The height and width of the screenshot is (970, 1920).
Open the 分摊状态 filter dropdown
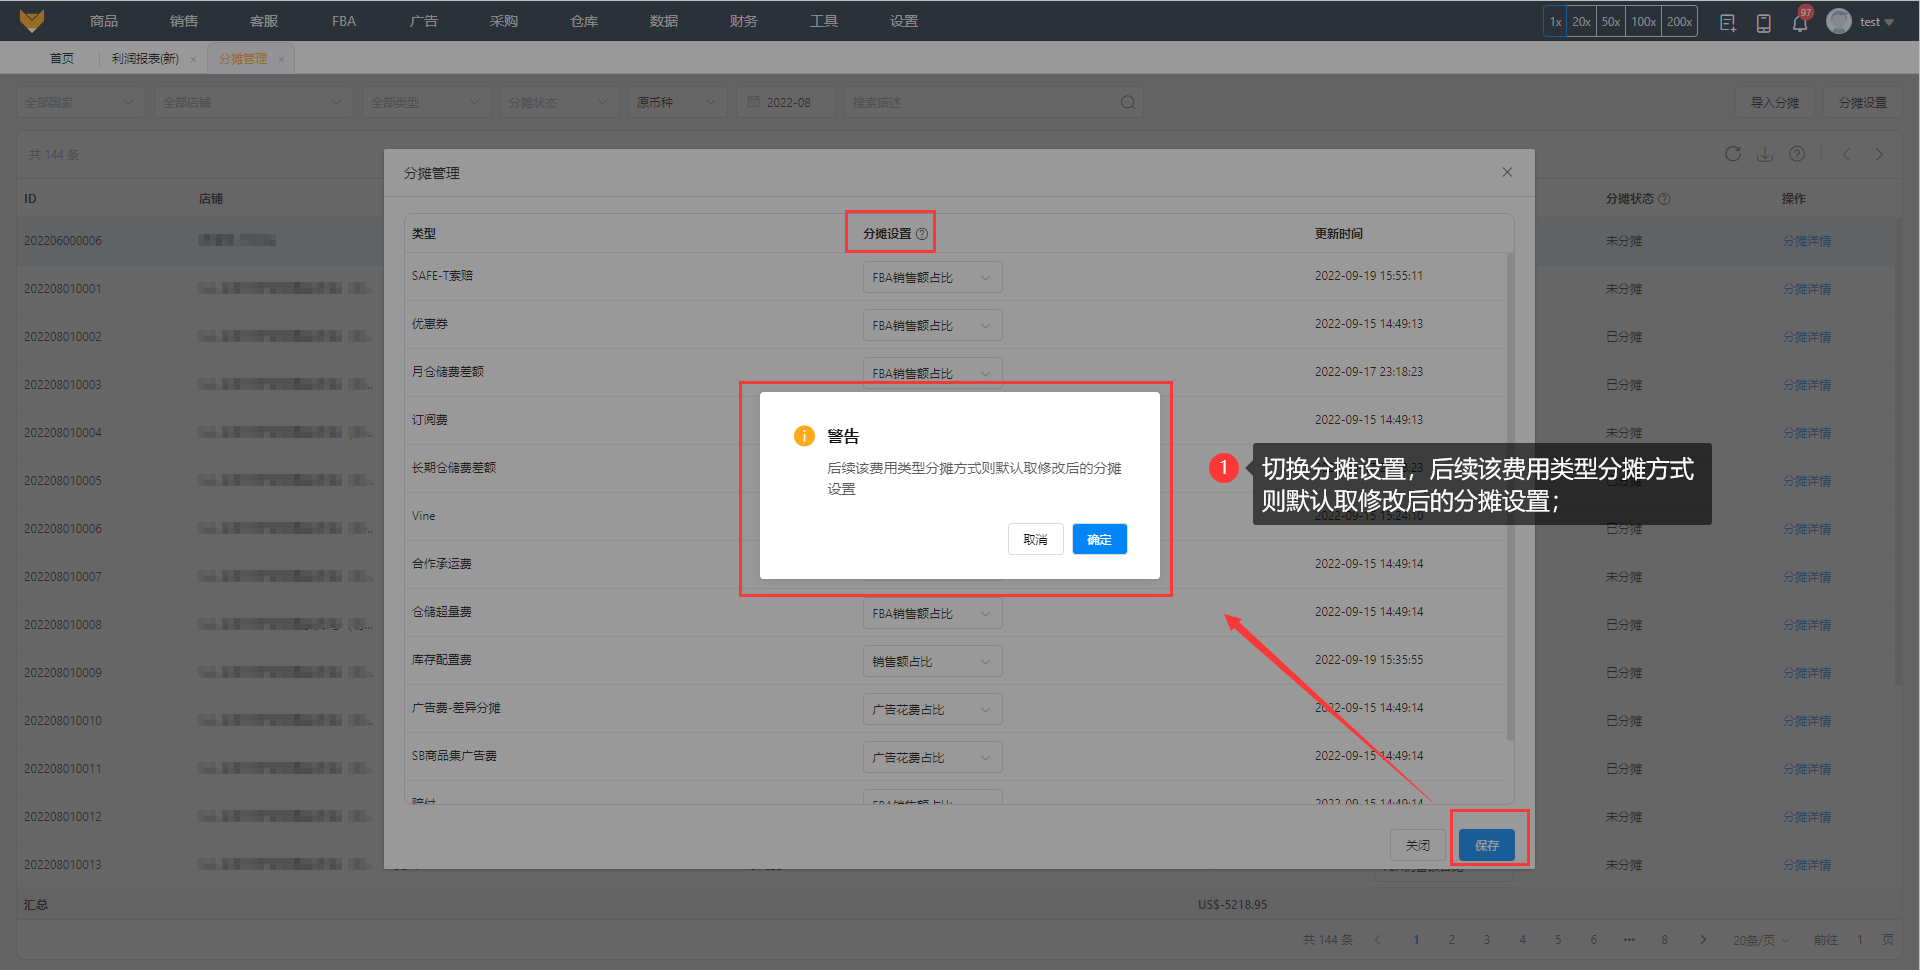558,102
